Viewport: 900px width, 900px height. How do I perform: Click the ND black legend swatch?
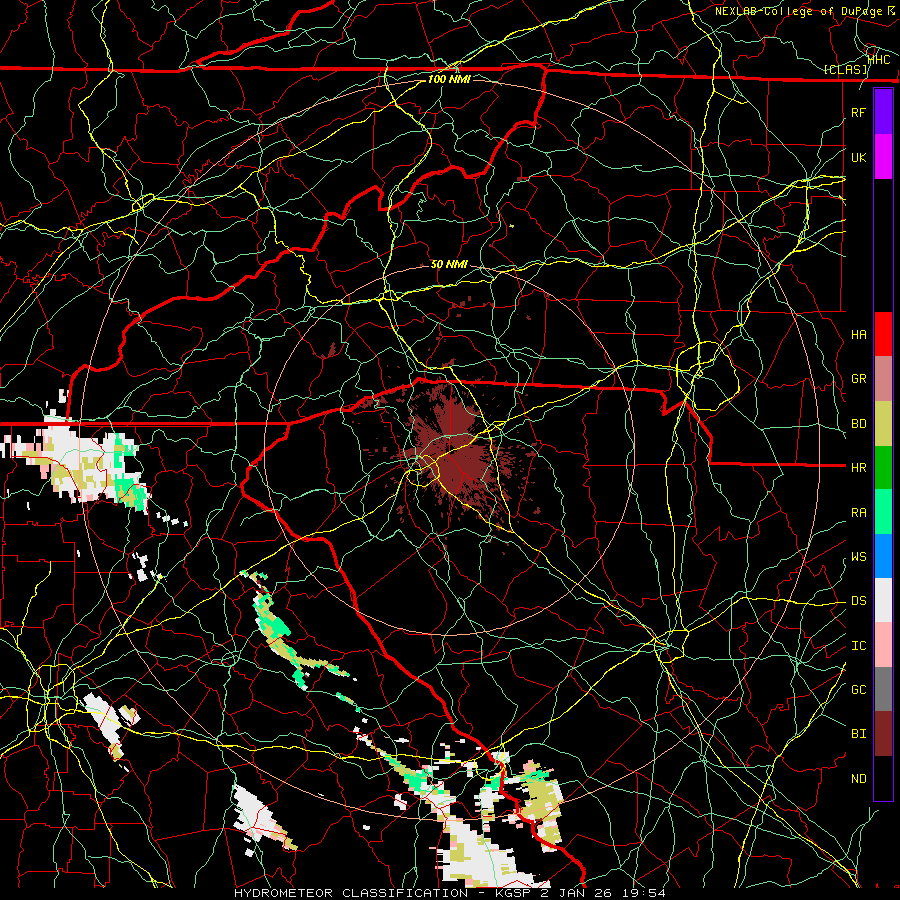tap(883, 778)
